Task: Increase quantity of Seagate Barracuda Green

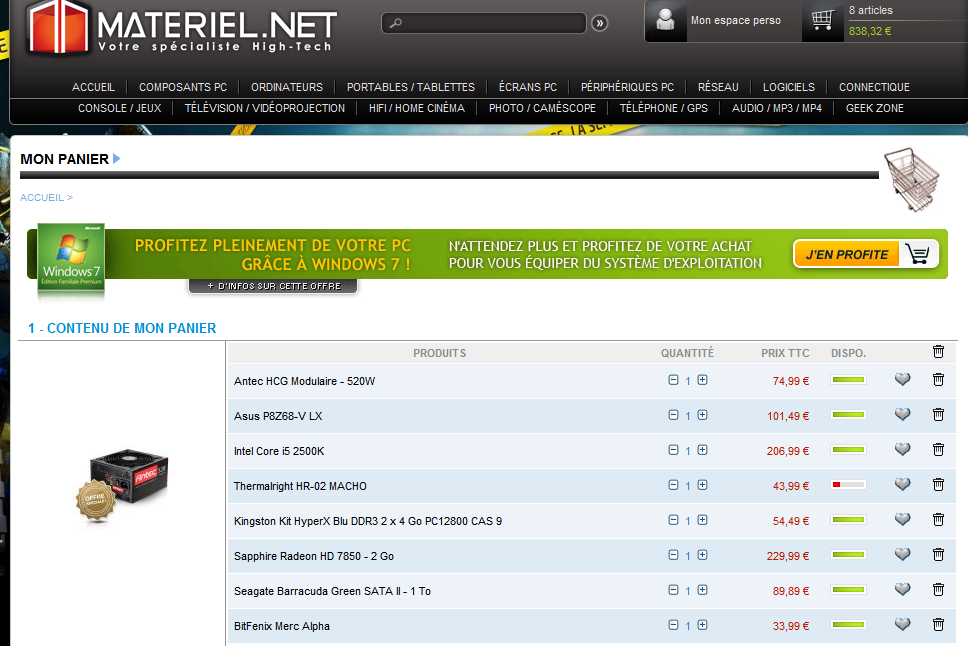Action: coord(702,590)
